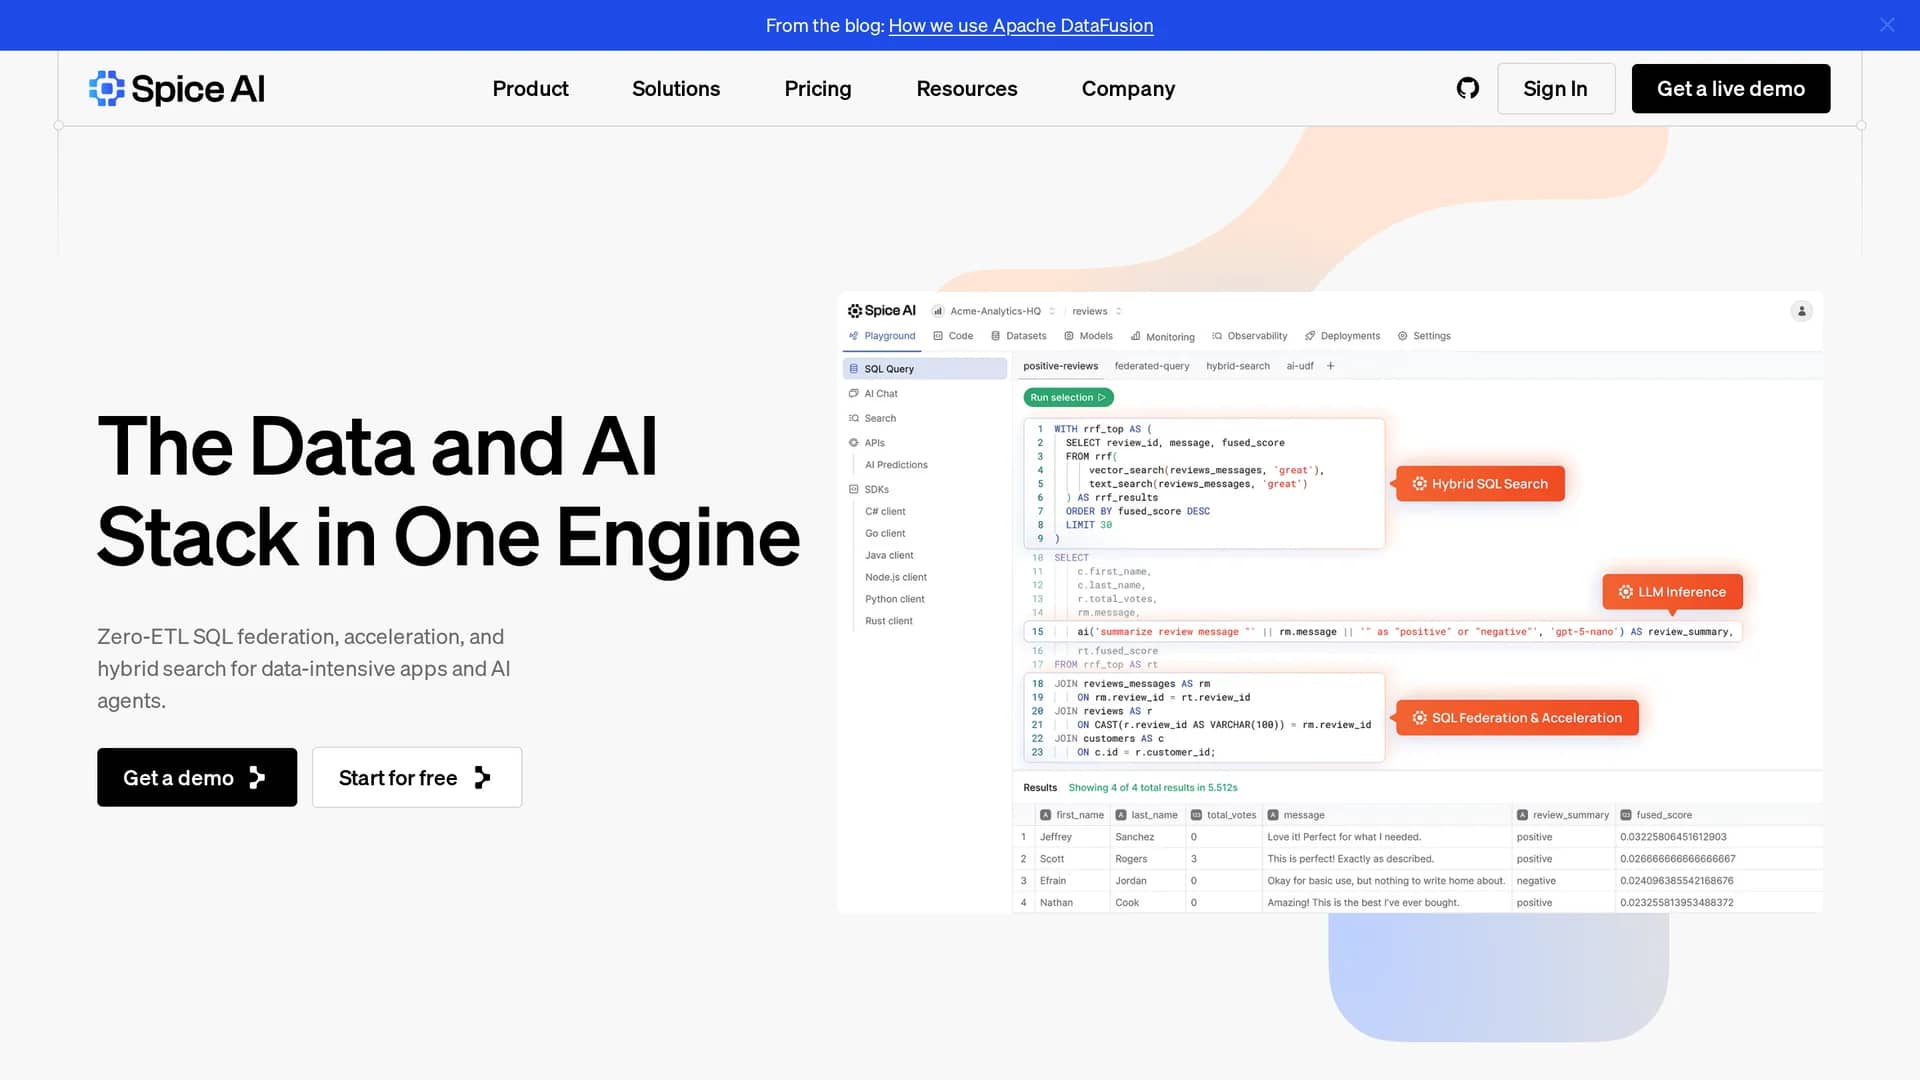Open Settings tab in dashboard
Image resolution: width=1920 pixels, height=1080 pixels.
point(1424,336)
